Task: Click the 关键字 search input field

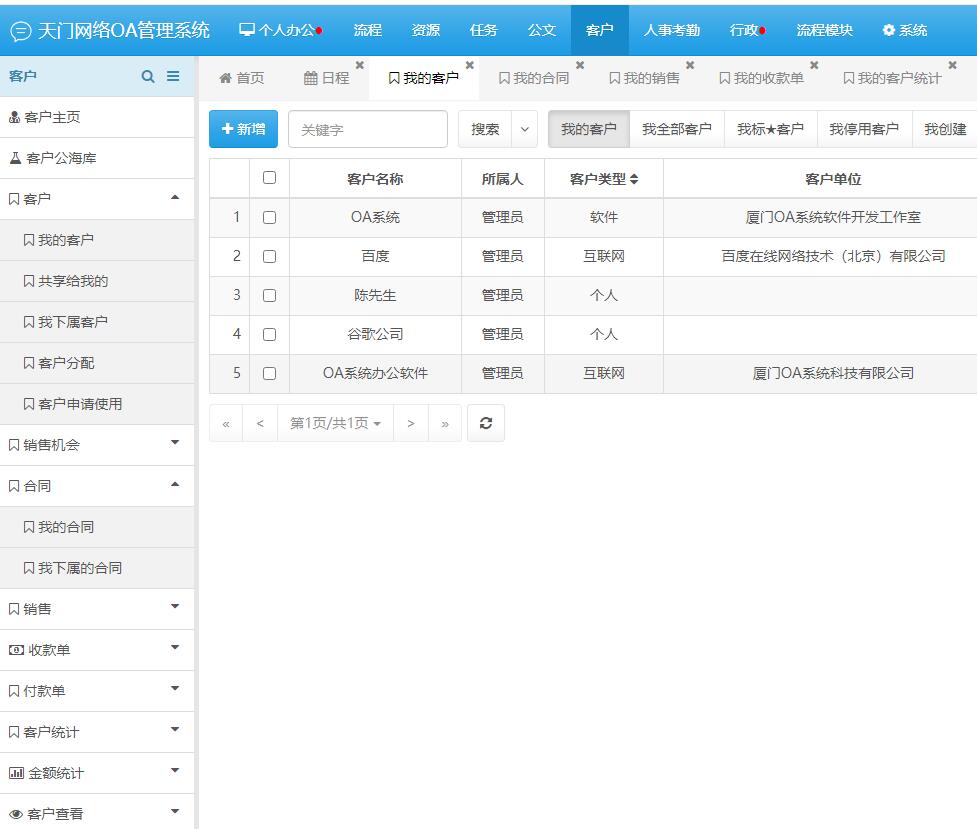Action: coord(367,129)
